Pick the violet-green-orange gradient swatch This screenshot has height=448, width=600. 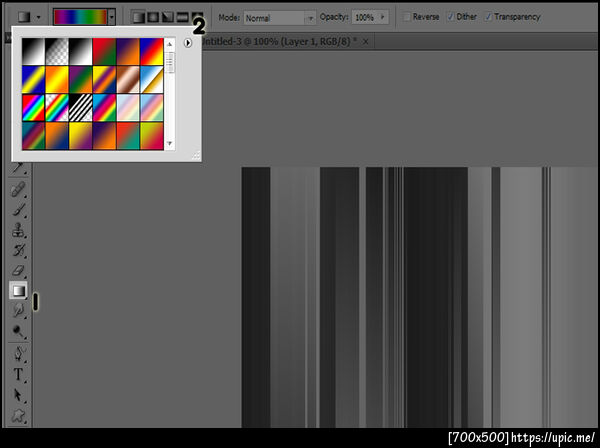point(80,80)
